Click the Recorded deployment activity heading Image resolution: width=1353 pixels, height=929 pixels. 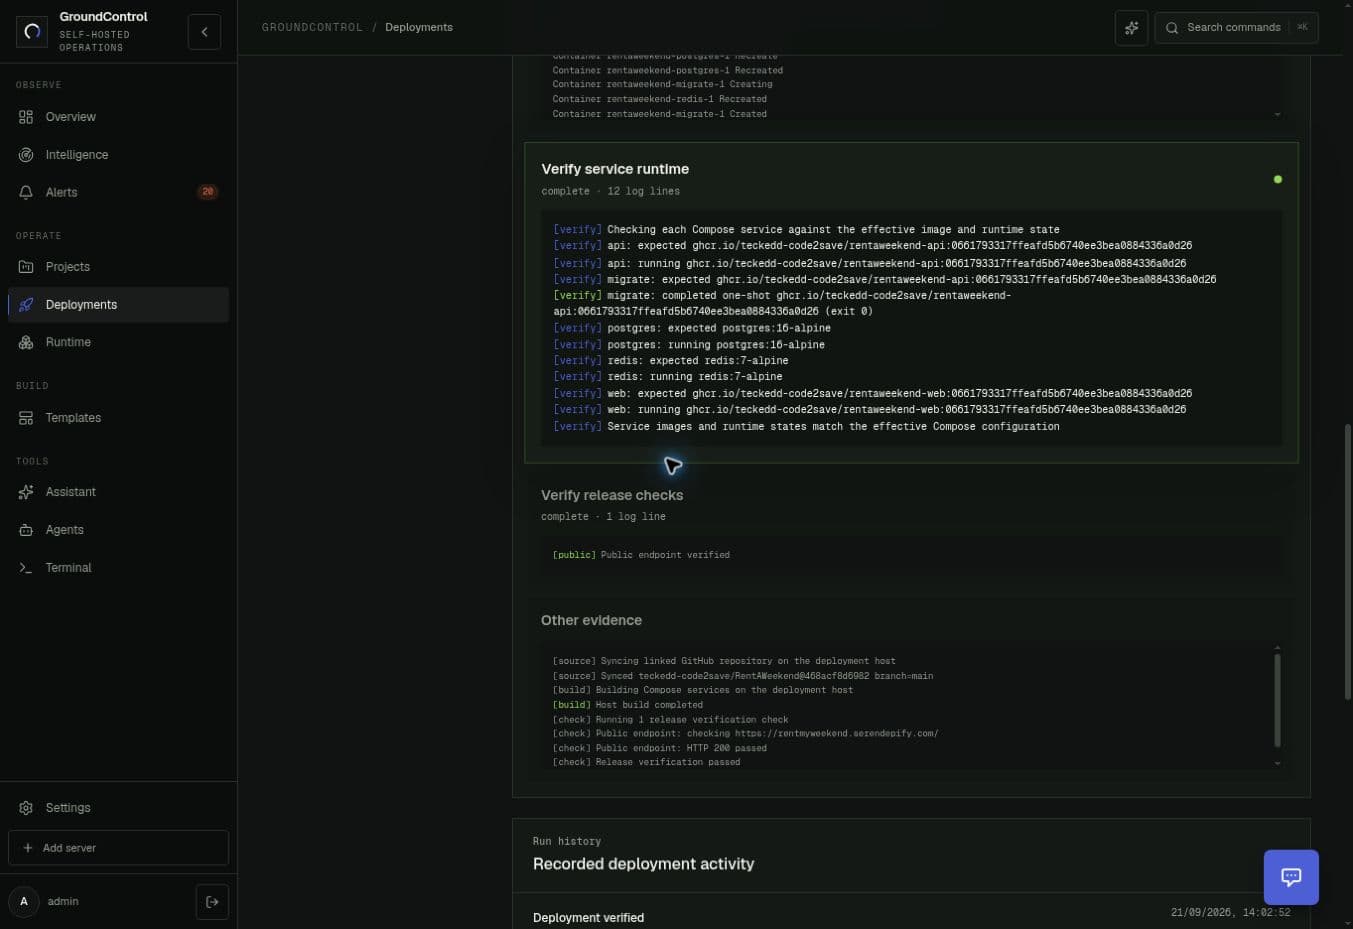point(643,864)
